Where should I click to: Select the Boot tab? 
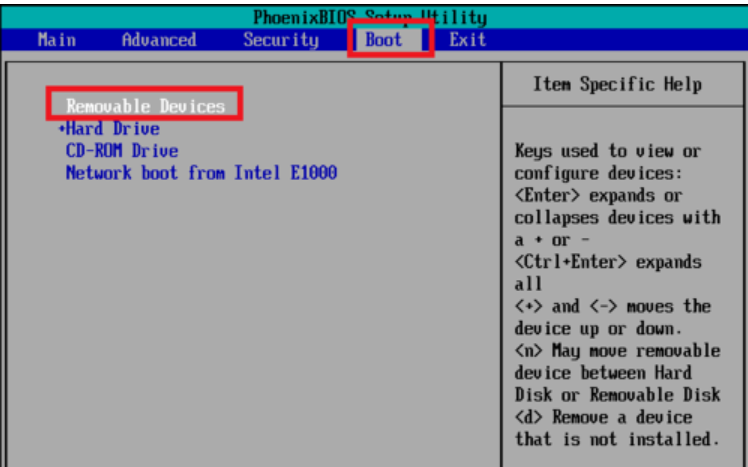click(x=384, y=40)
